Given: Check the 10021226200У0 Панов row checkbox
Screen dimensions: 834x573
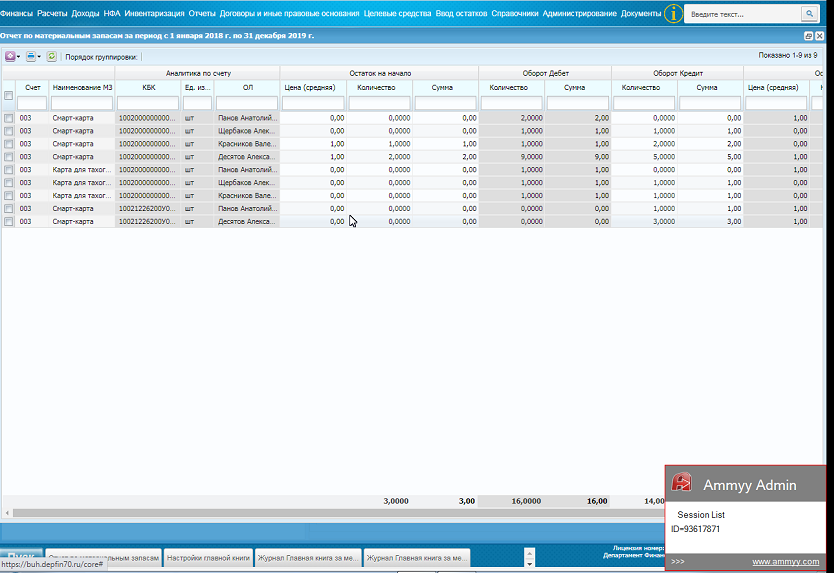Looking at the screenshot, I should 9,209.
